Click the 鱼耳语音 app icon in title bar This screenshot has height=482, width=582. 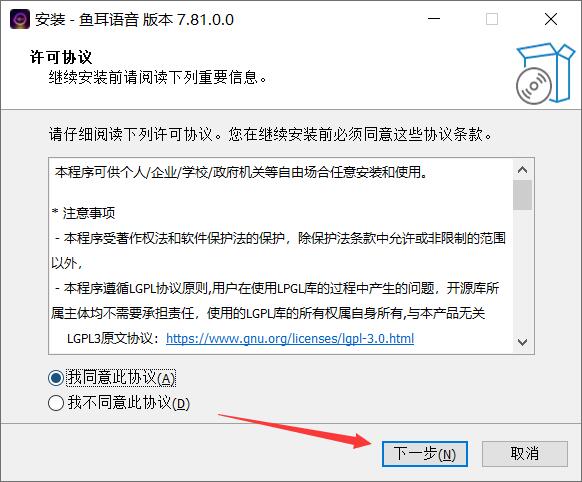coord(20,19)
